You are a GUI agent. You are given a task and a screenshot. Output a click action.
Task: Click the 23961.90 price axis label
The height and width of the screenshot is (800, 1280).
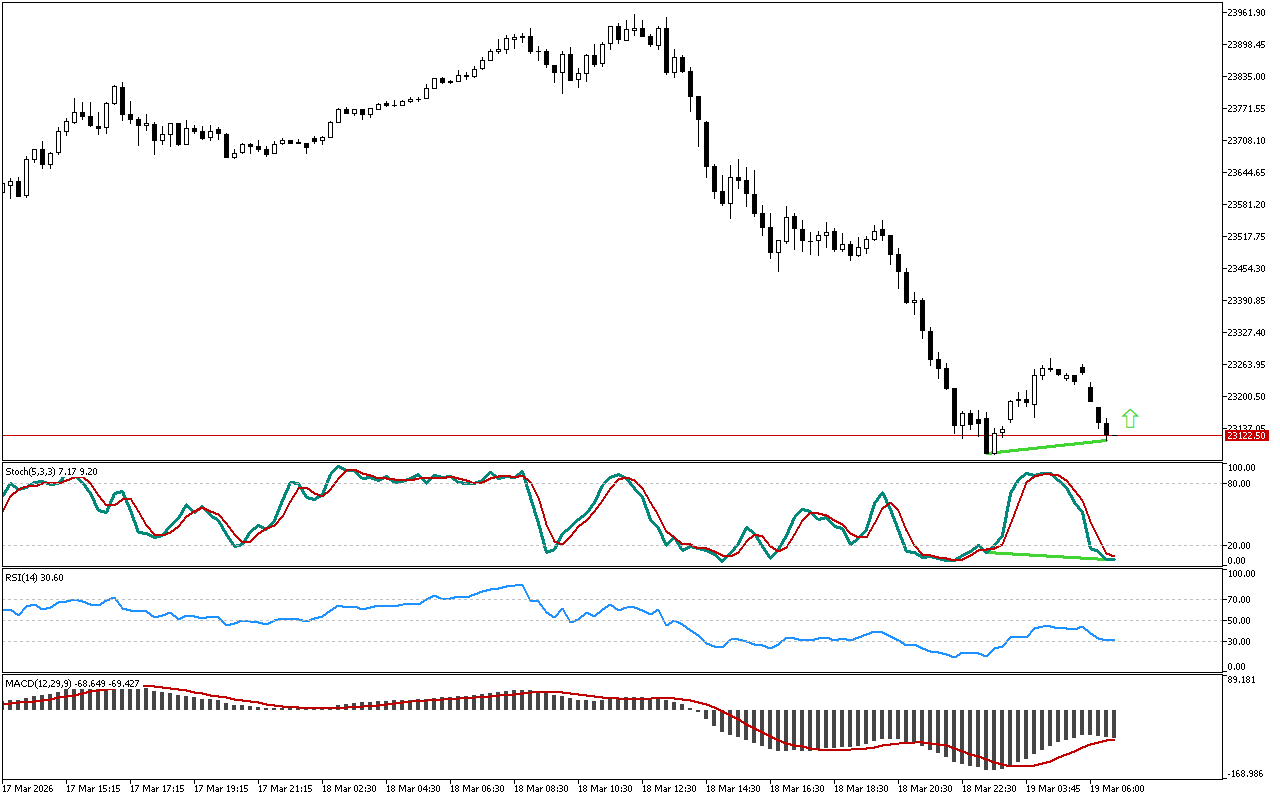point(1246,13)
